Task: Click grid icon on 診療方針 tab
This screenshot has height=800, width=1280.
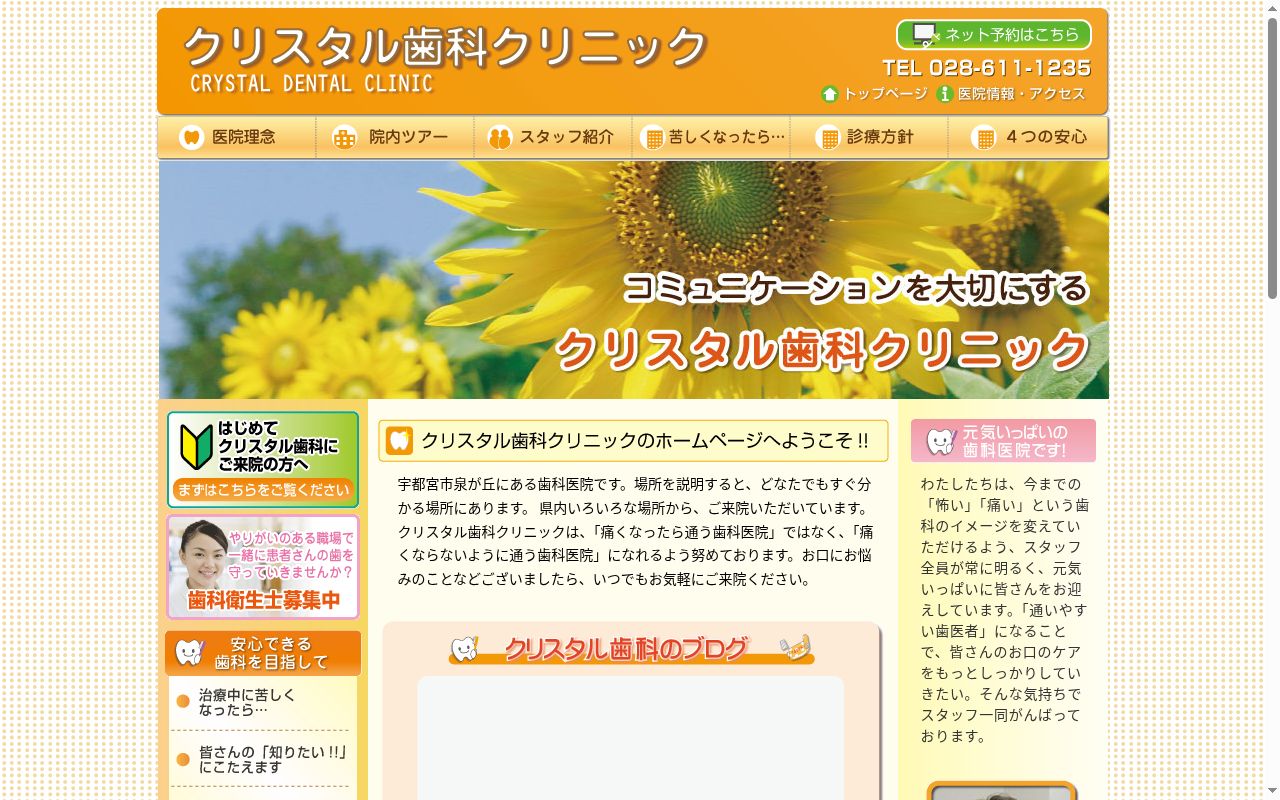Action: pos(828,138)
